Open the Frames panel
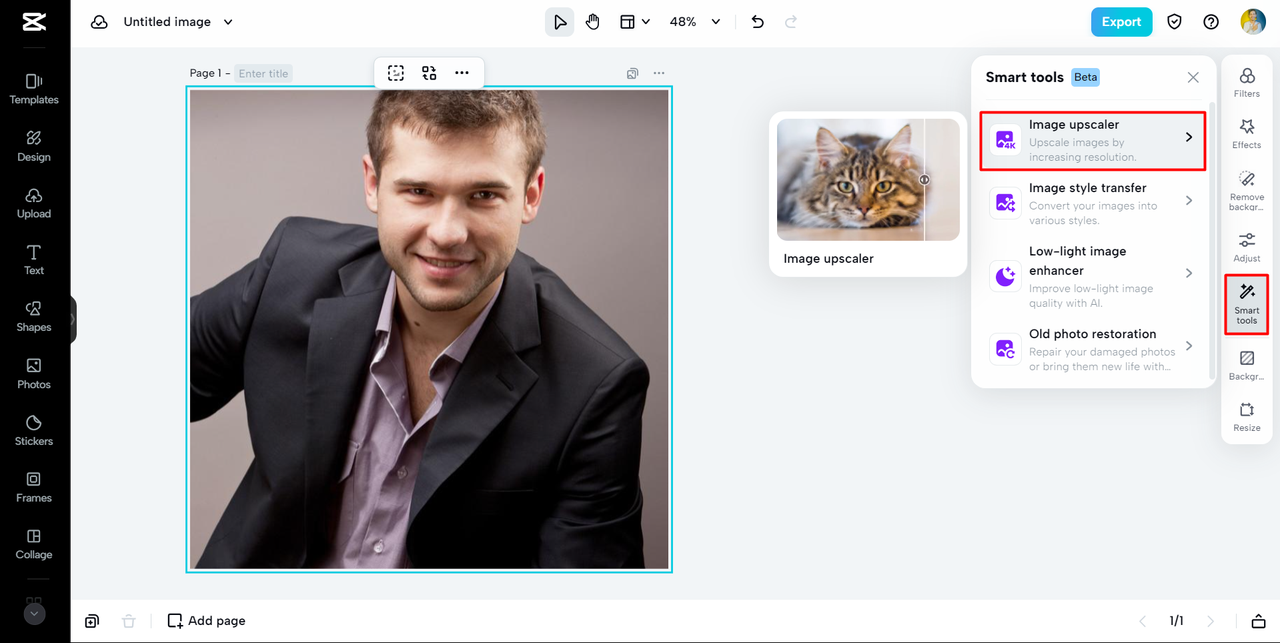1280x643 pixels. [x=34, y=488]
